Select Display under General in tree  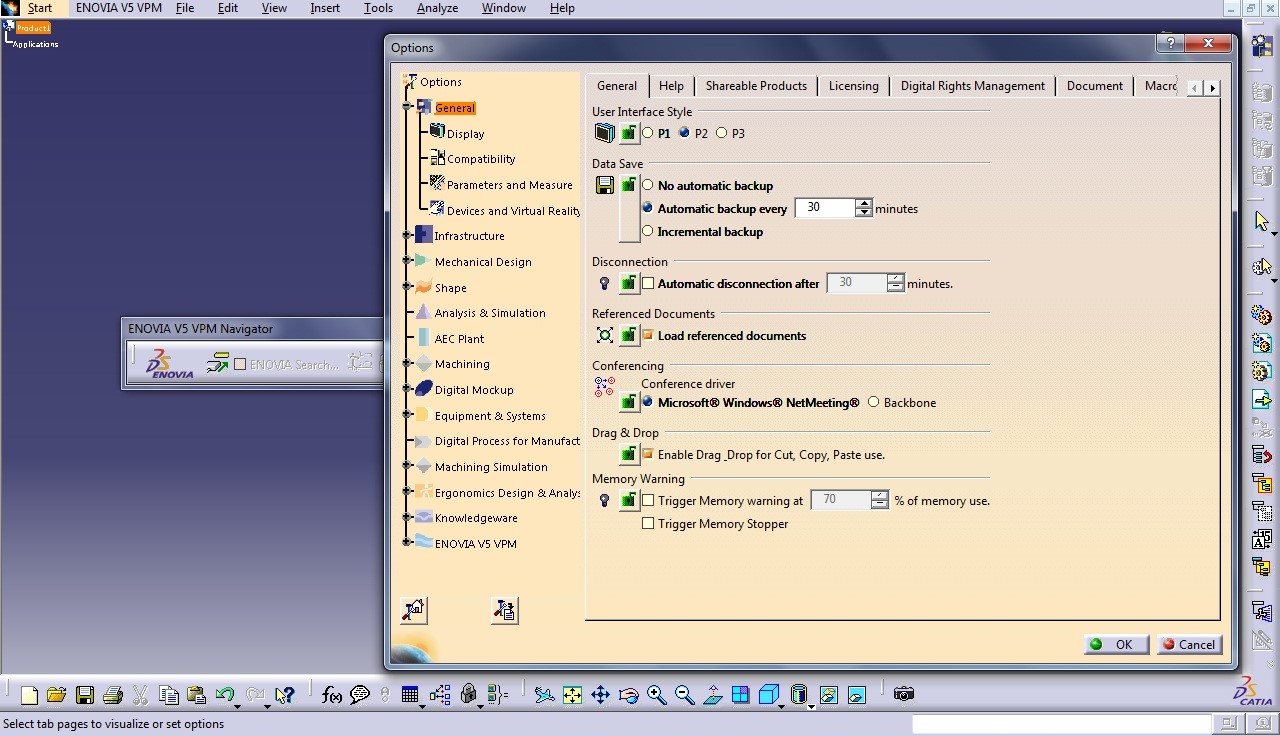465,134
